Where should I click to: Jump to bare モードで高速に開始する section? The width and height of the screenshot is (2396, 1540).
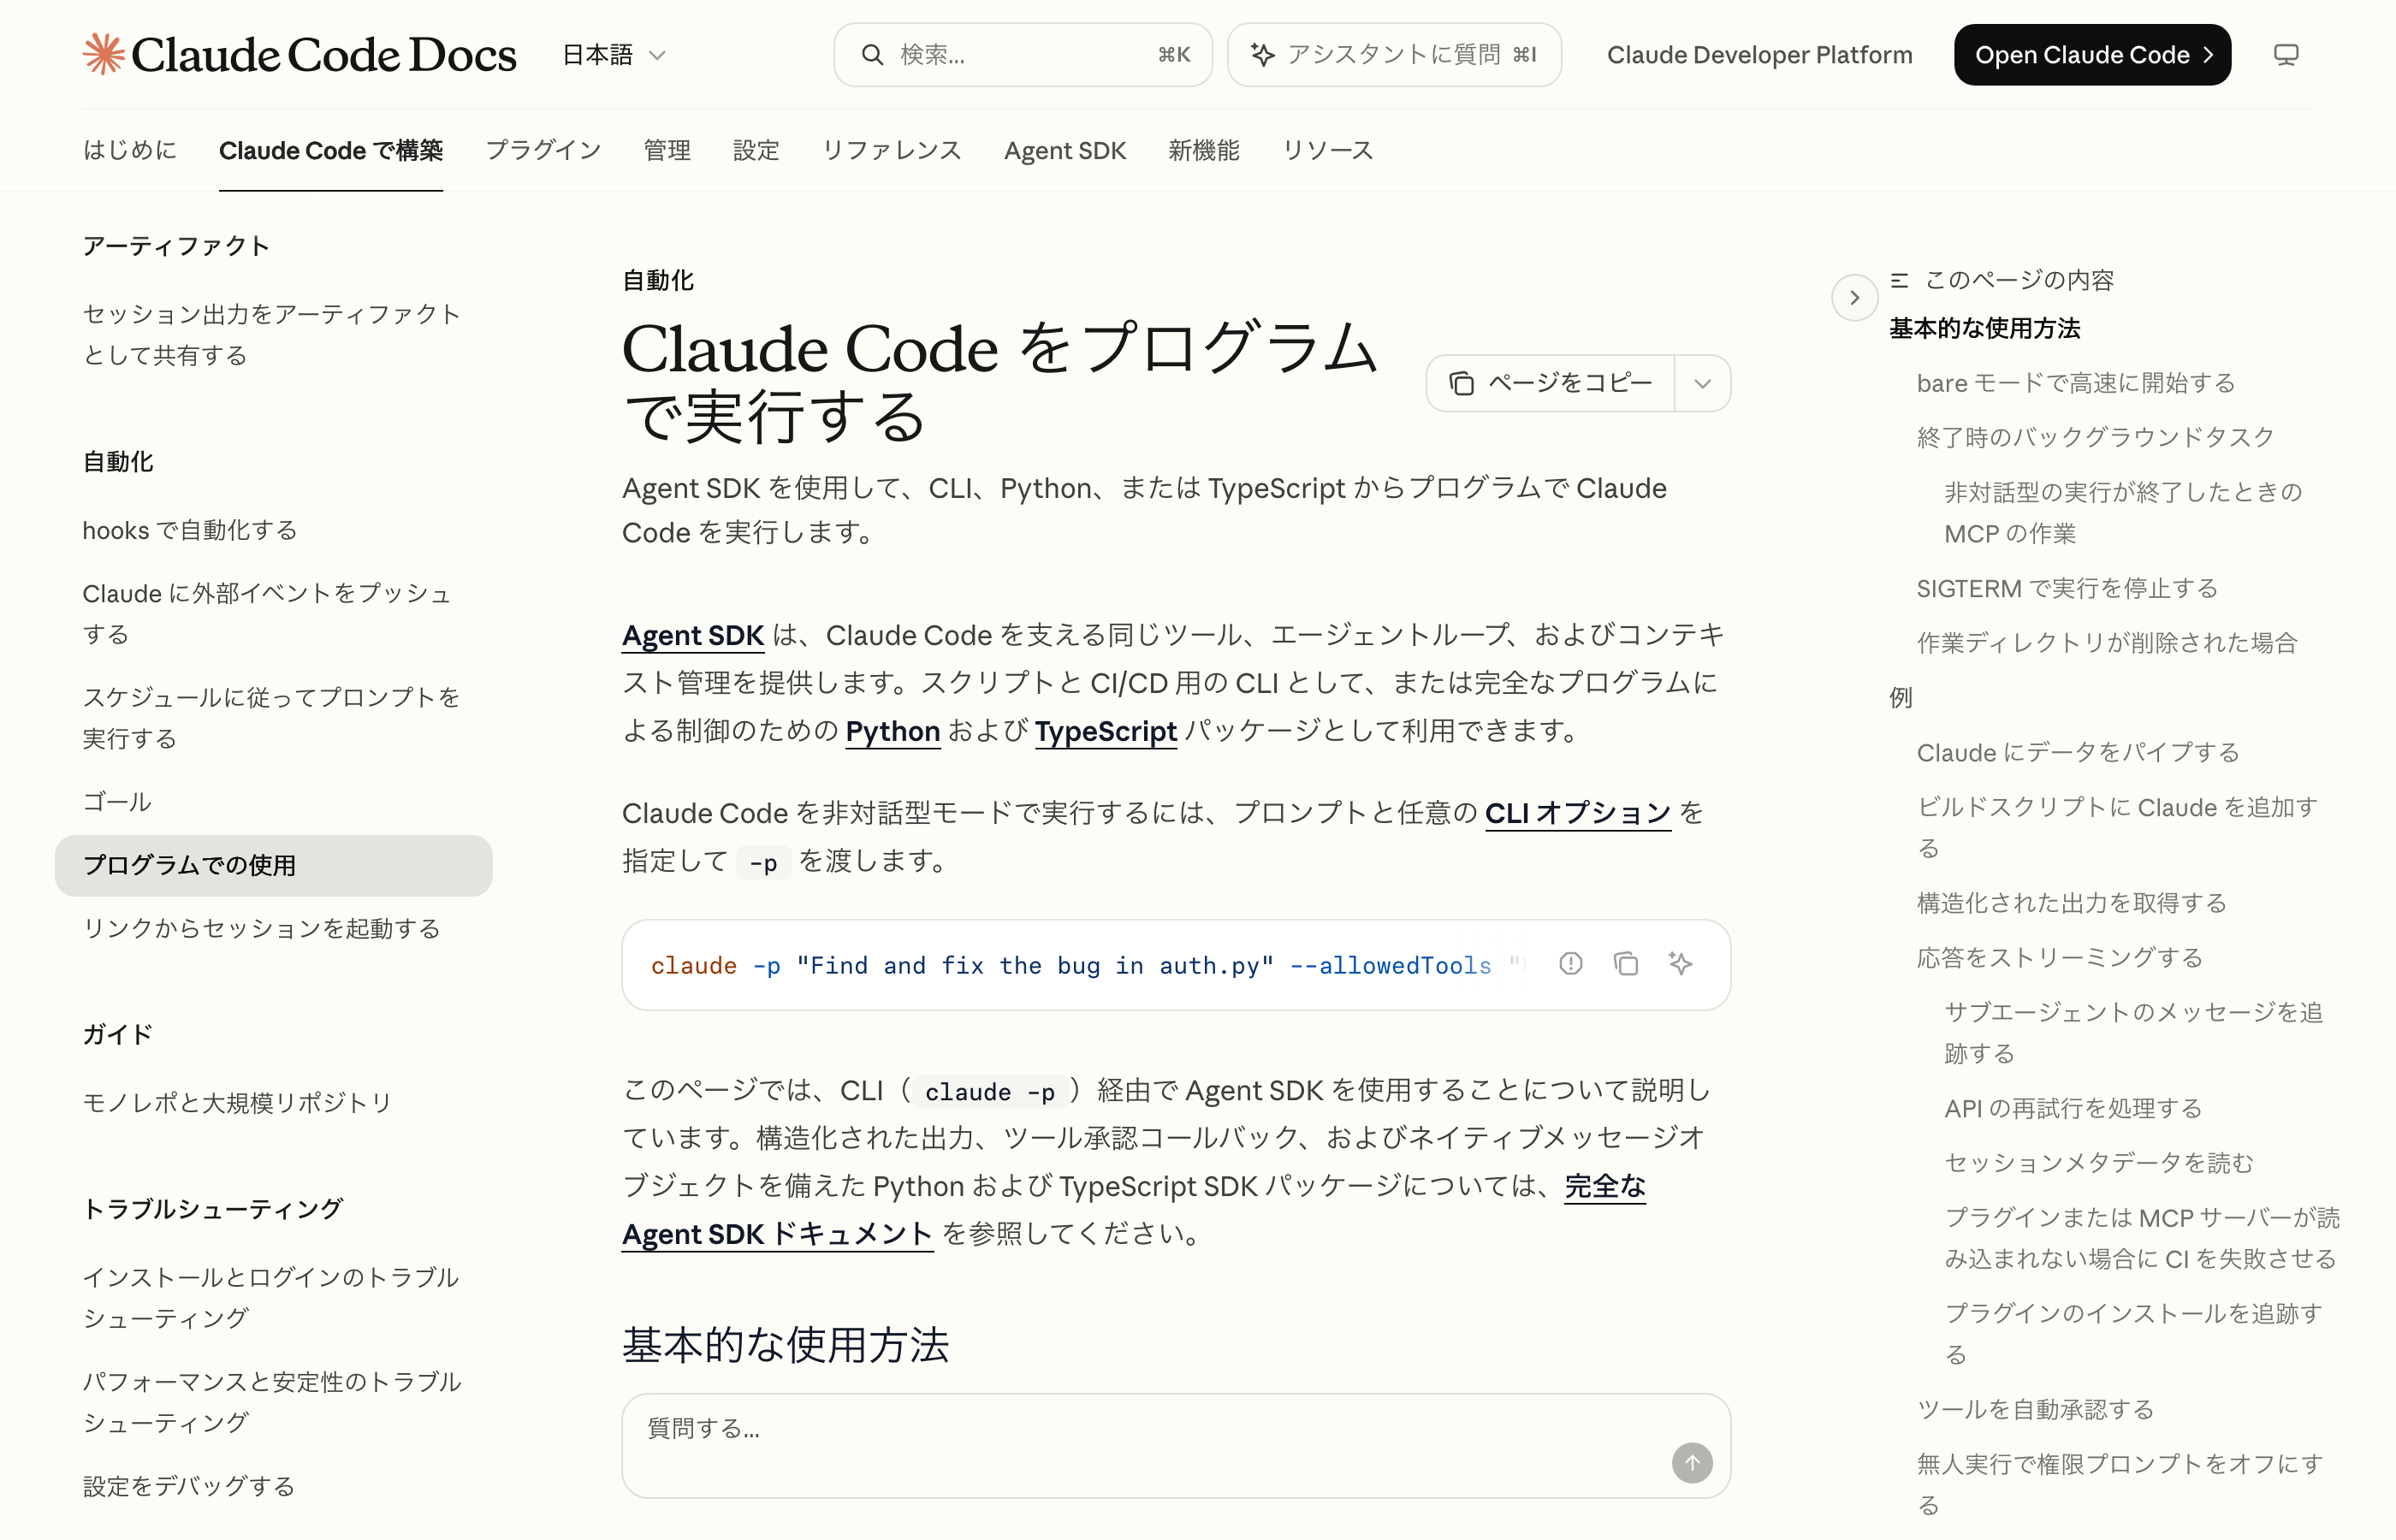click(x=2075, y=383)
